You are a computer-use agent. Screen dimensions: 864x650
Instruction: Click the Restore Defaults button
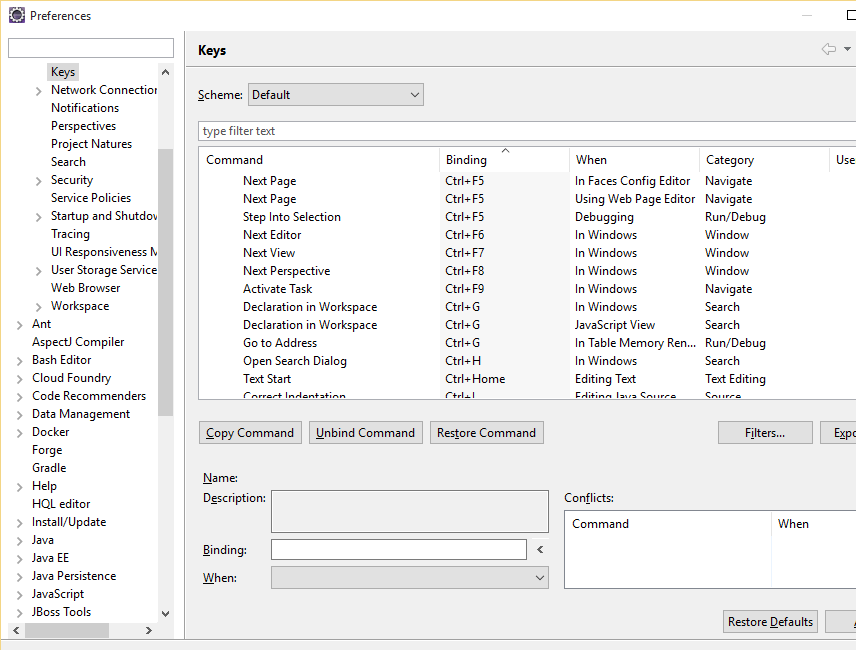click(x=770, y=621)
